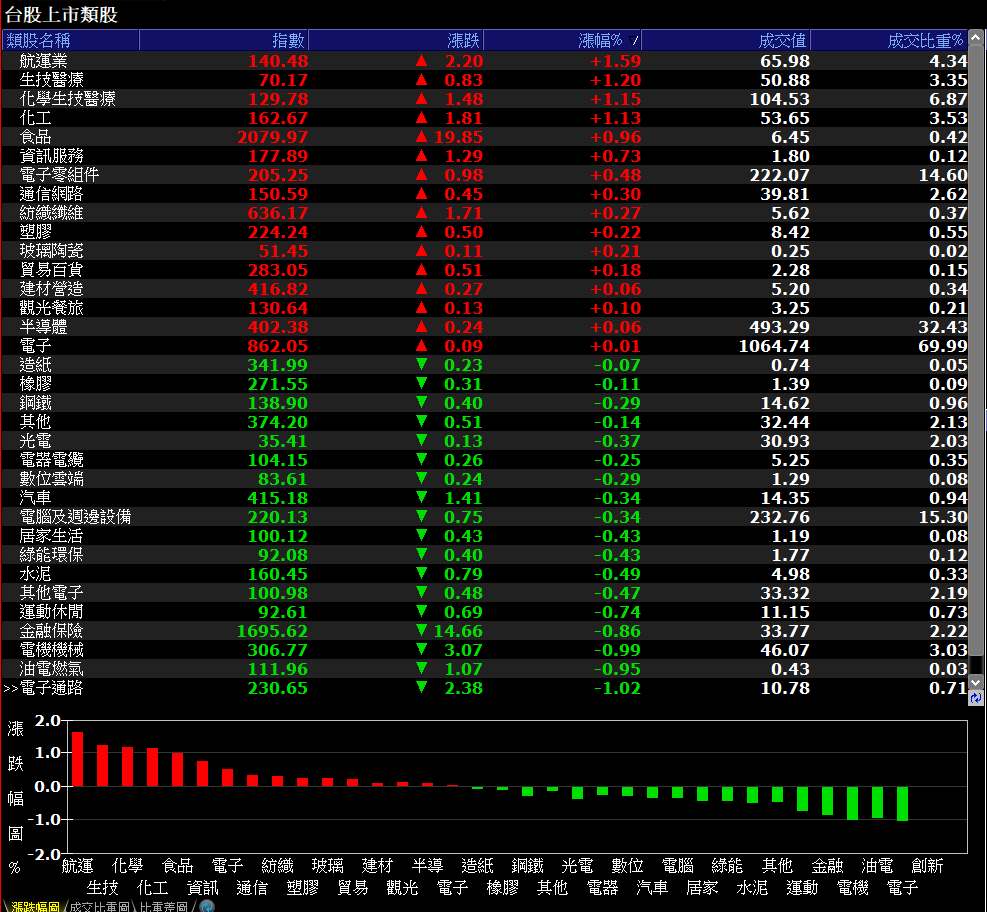Click index value 2079.97 for 食品
Screen dimensions: 987x912
pos(273,137)
